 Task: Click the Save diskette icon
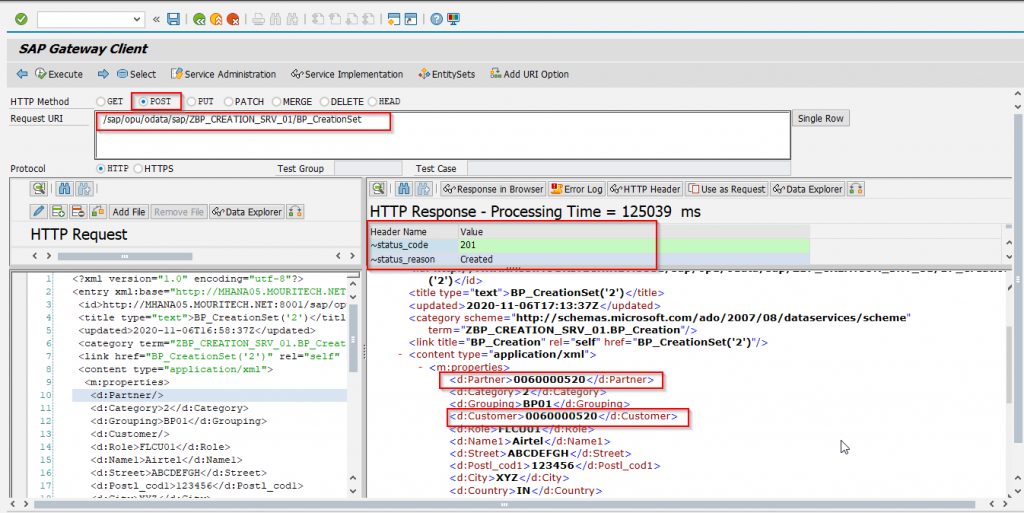pyautogui.click(x=173, y=19)
